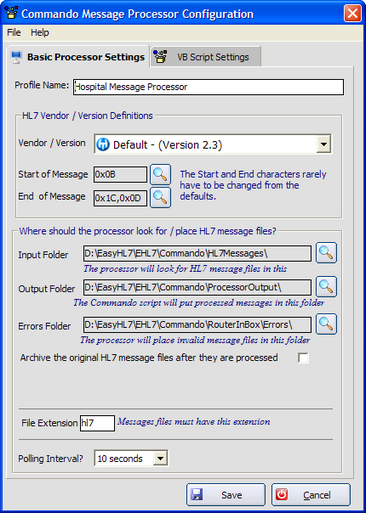Switch to the VB Script Settings tab
This screenshot has width=366, height=513.
(x=205, y=57)
